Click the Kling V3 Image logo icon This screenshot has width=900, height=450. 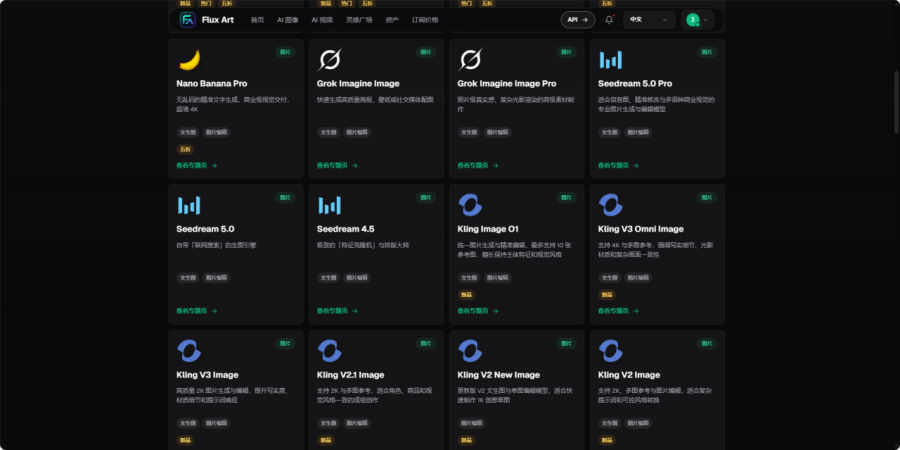pyautogui.click(x=189, y=351)
